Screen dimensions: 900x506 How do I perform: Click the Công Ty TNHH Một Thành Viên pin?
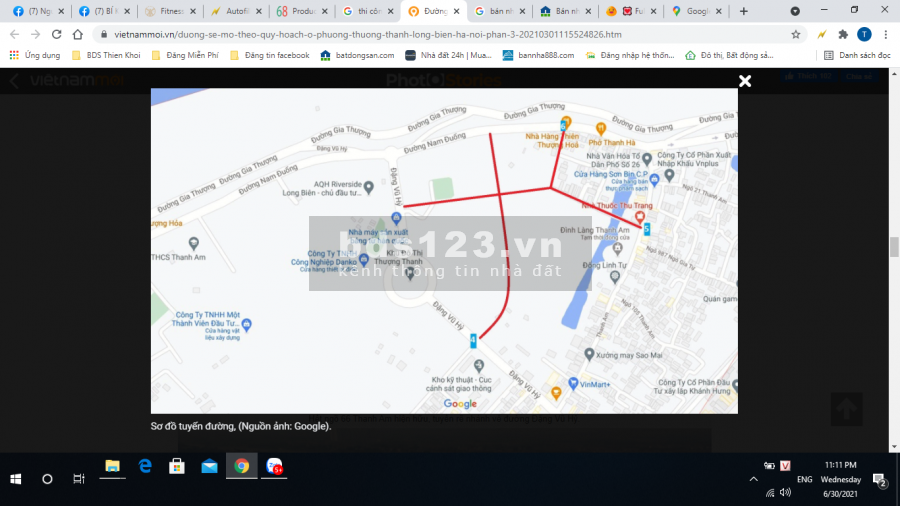click(246, 325)
